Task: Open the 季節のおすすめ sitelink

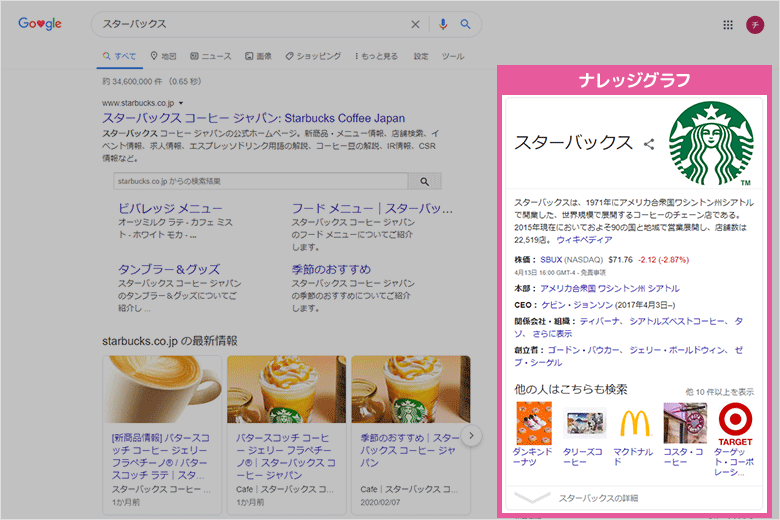Action: [x=331, y=269]
